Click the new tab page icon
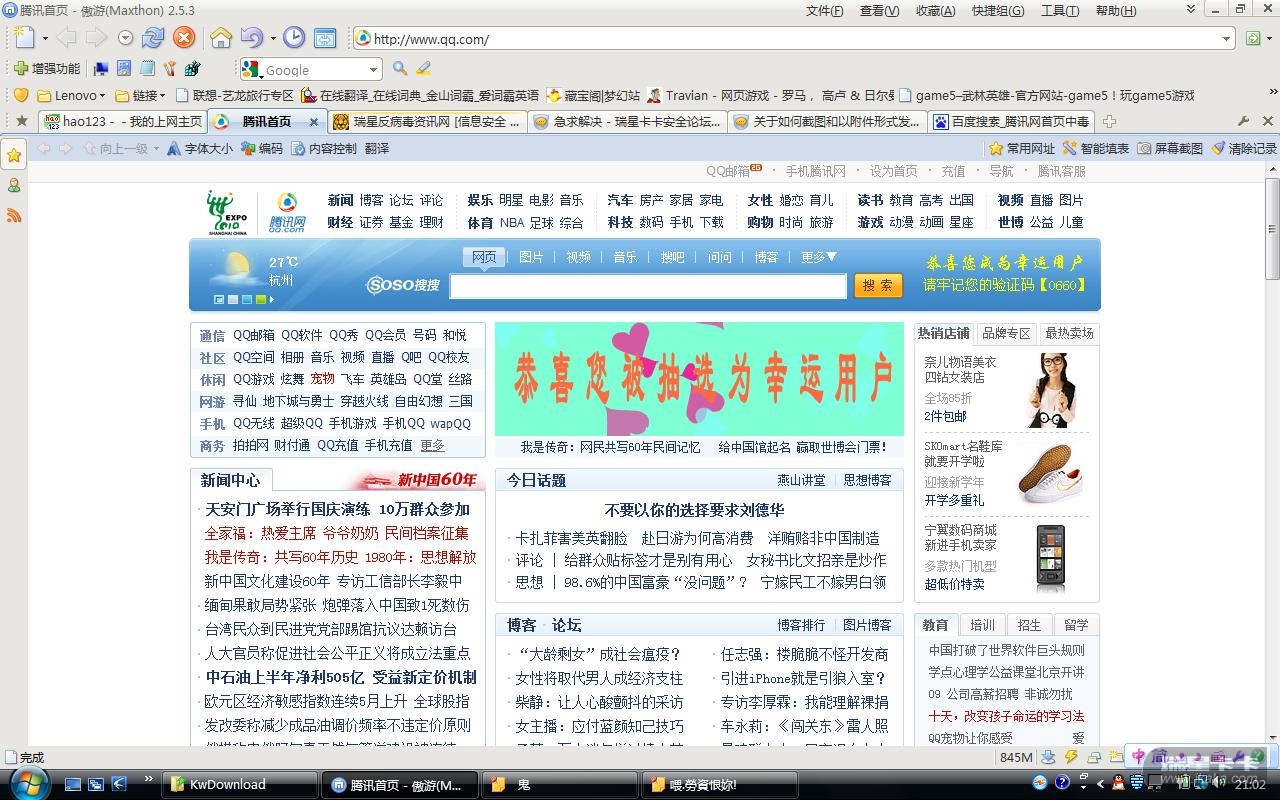This screenshot has width=1280, height=800. 24,38
